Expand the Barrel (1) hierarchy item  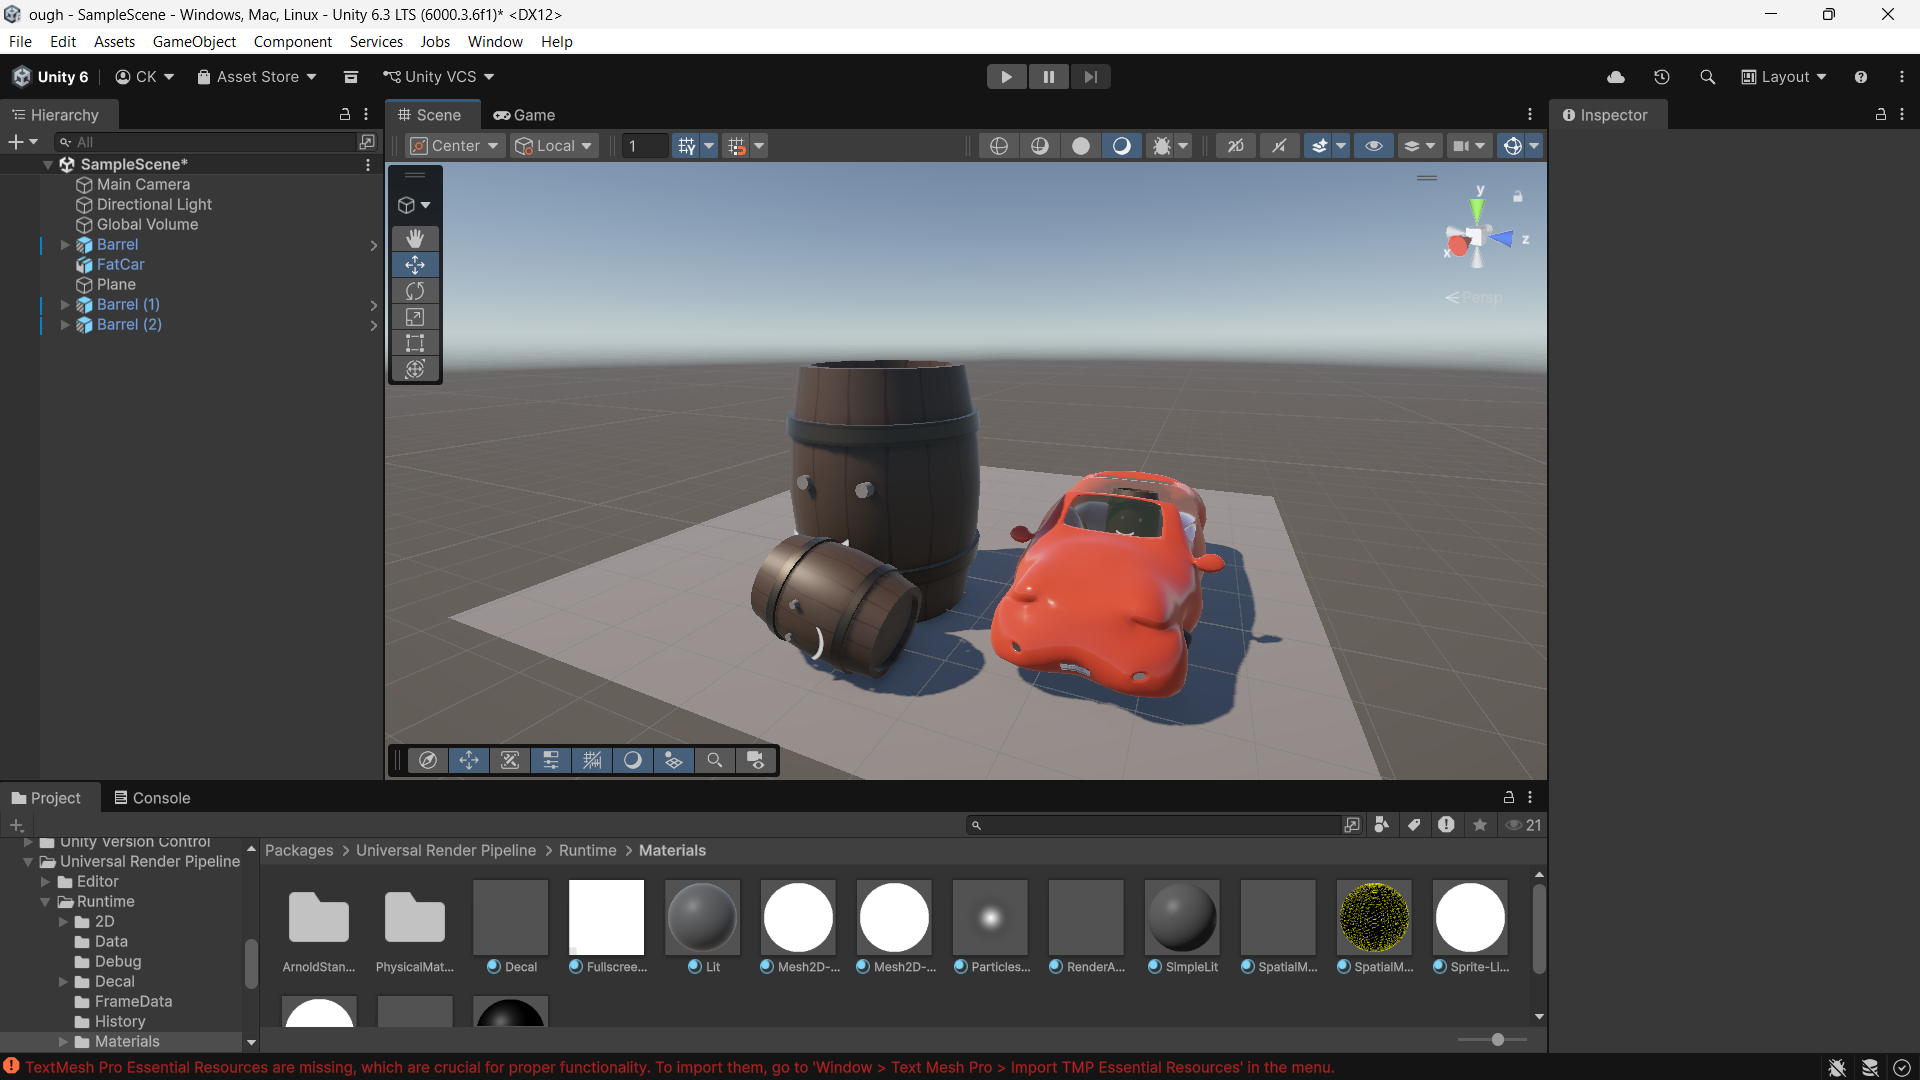pyautogui.click(x=65, y=305)
